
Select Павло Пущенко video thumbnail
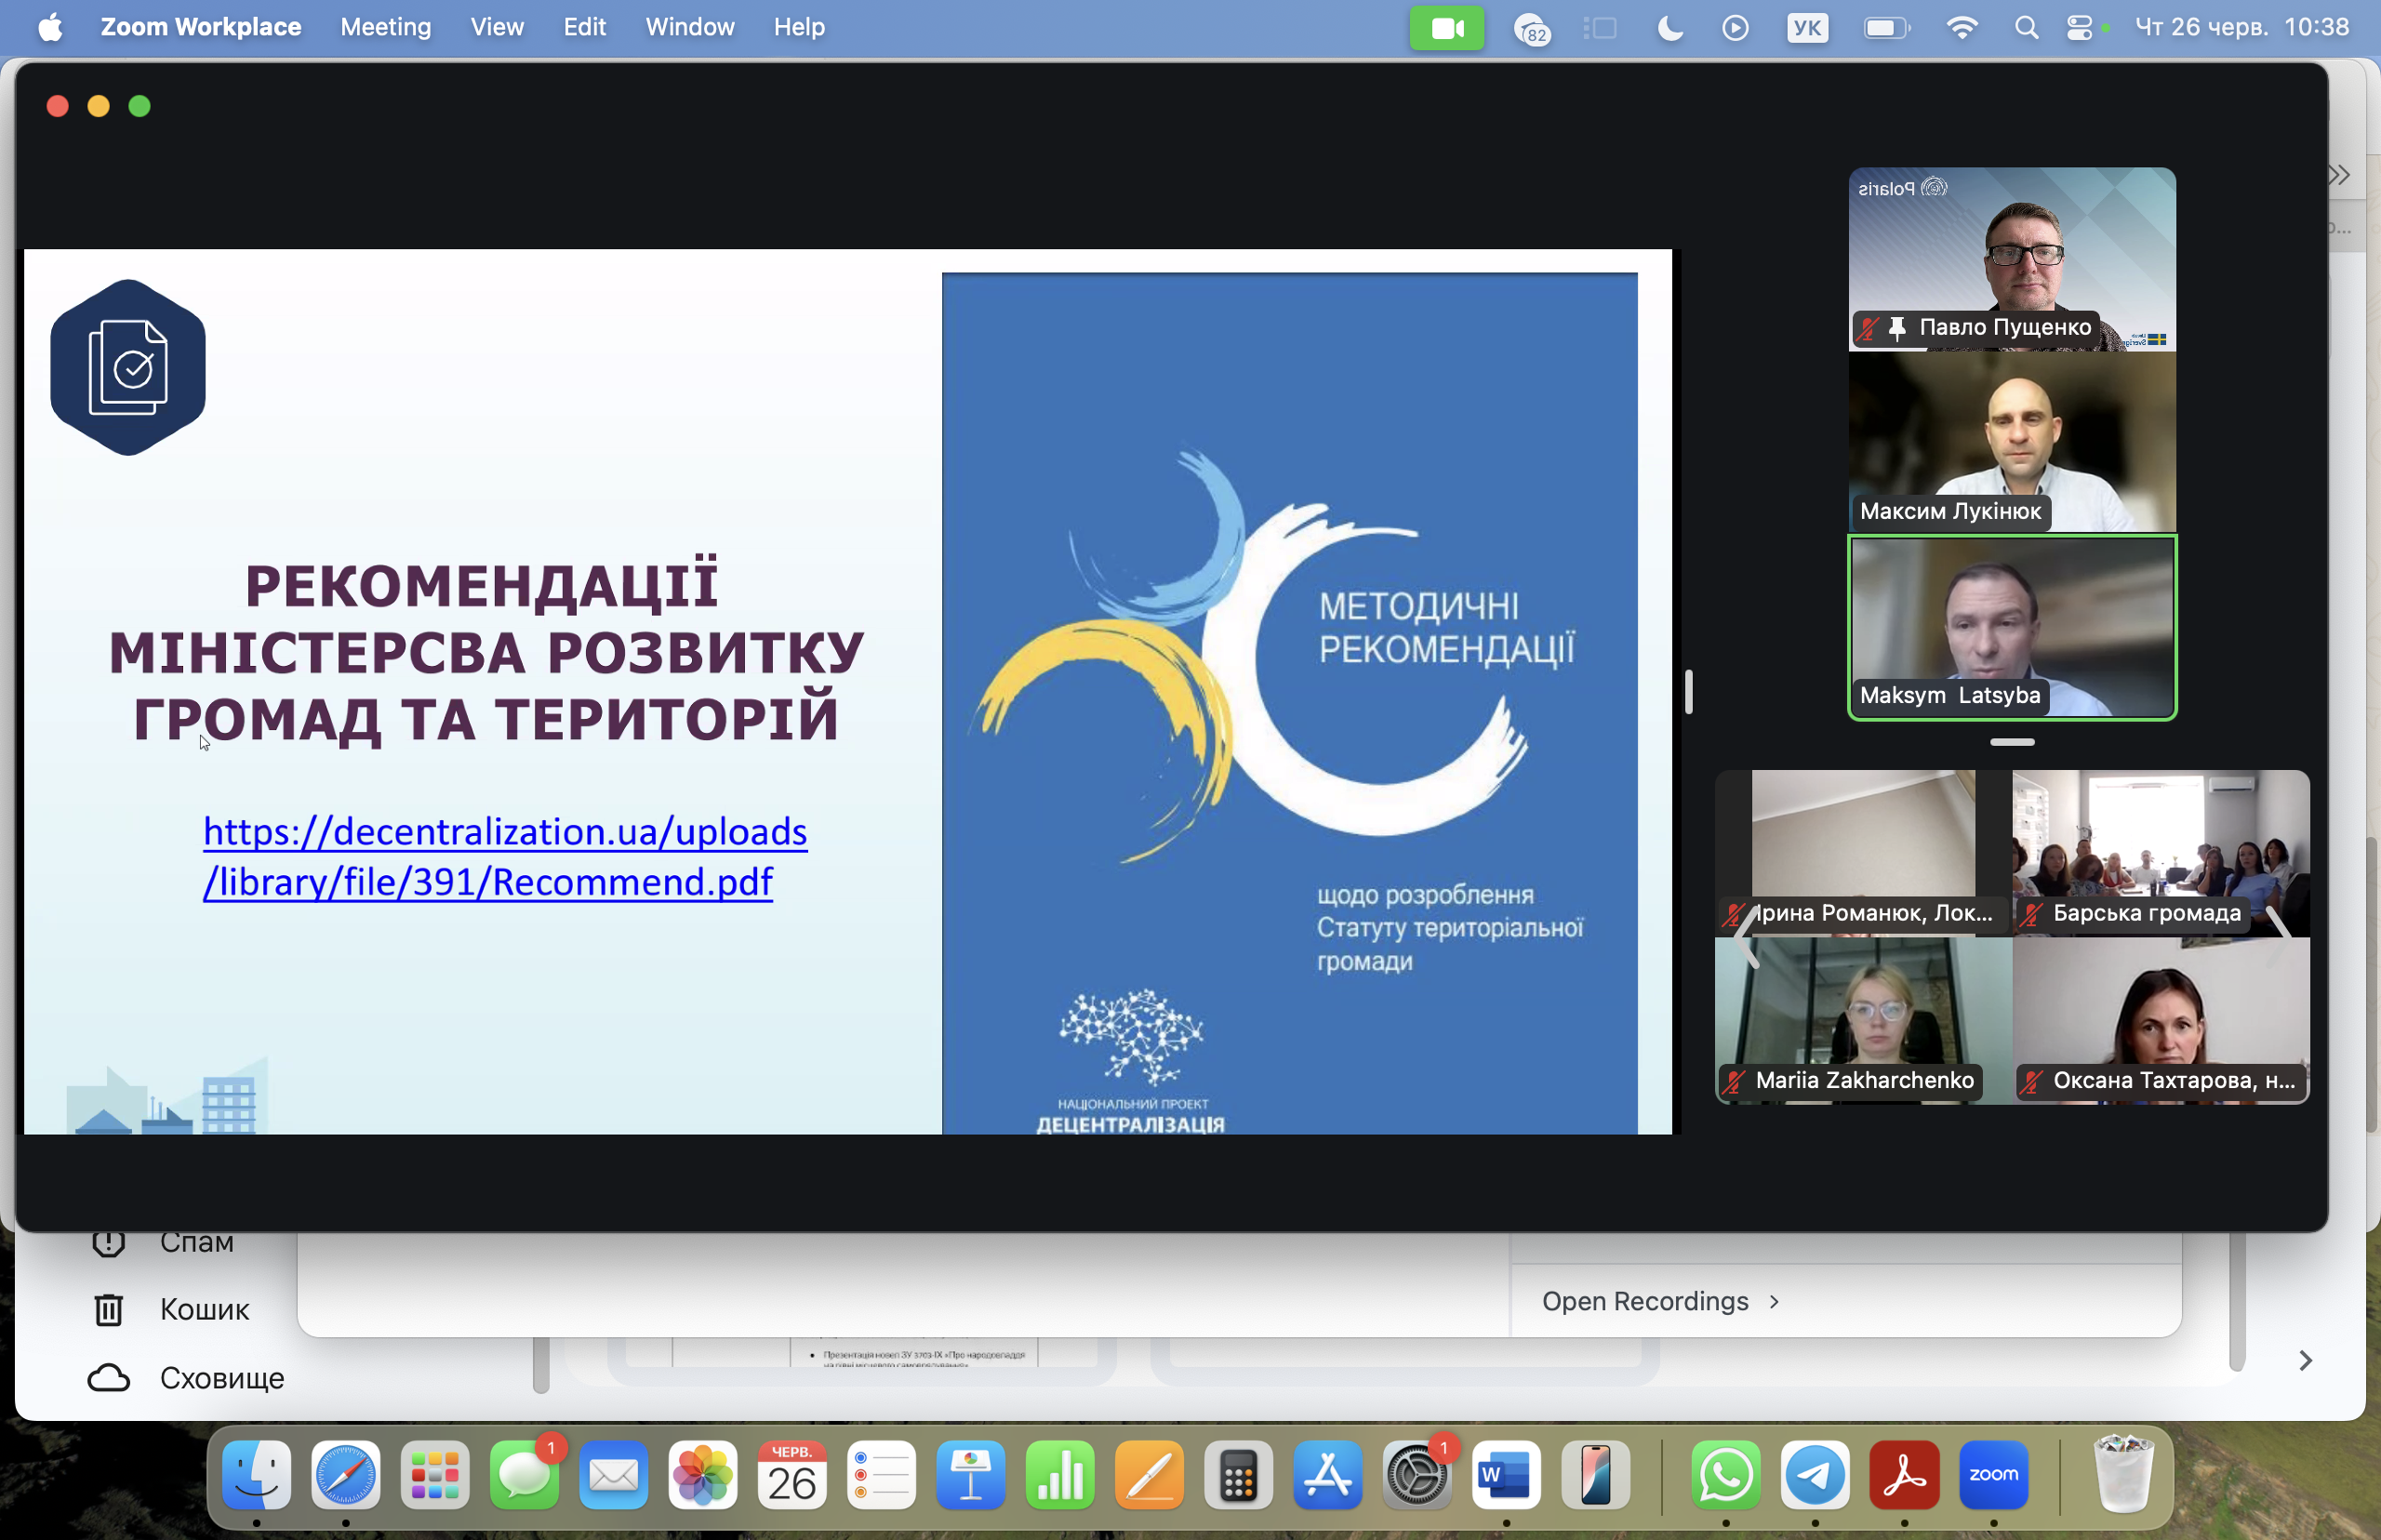click(x=2011, y=259)
